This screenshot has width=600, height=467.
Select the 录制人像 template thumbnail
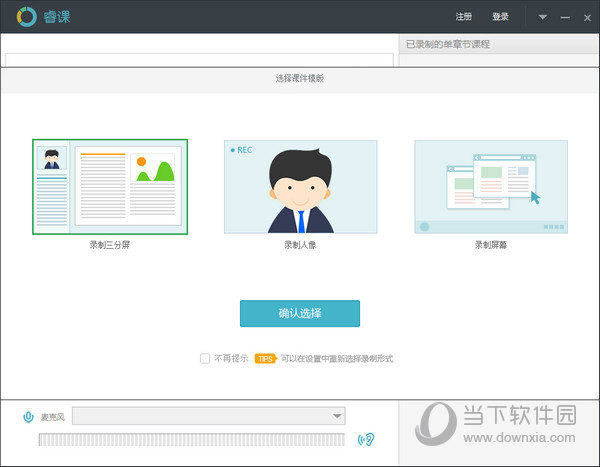tap(300, 187)
